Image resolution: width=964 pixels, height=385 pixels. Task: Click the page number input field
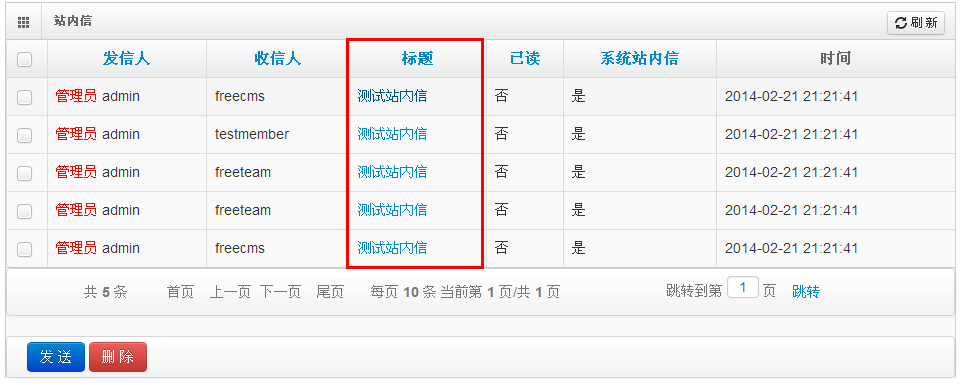pyautogui.click(x=743, y=287)
